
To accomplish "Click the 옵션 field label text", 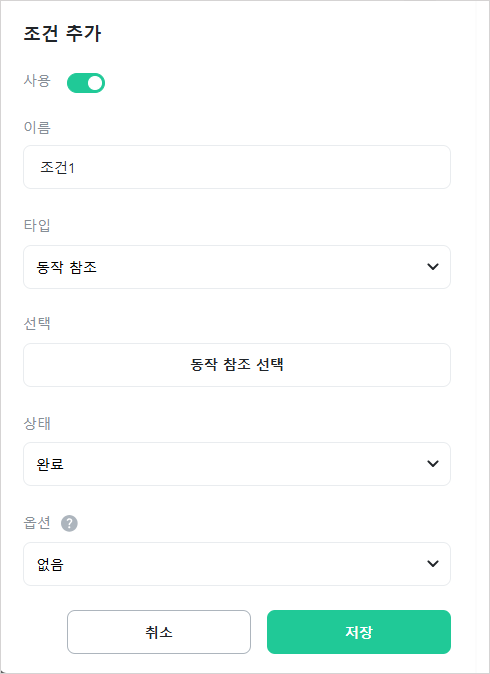I will click(x=37, y=523).
